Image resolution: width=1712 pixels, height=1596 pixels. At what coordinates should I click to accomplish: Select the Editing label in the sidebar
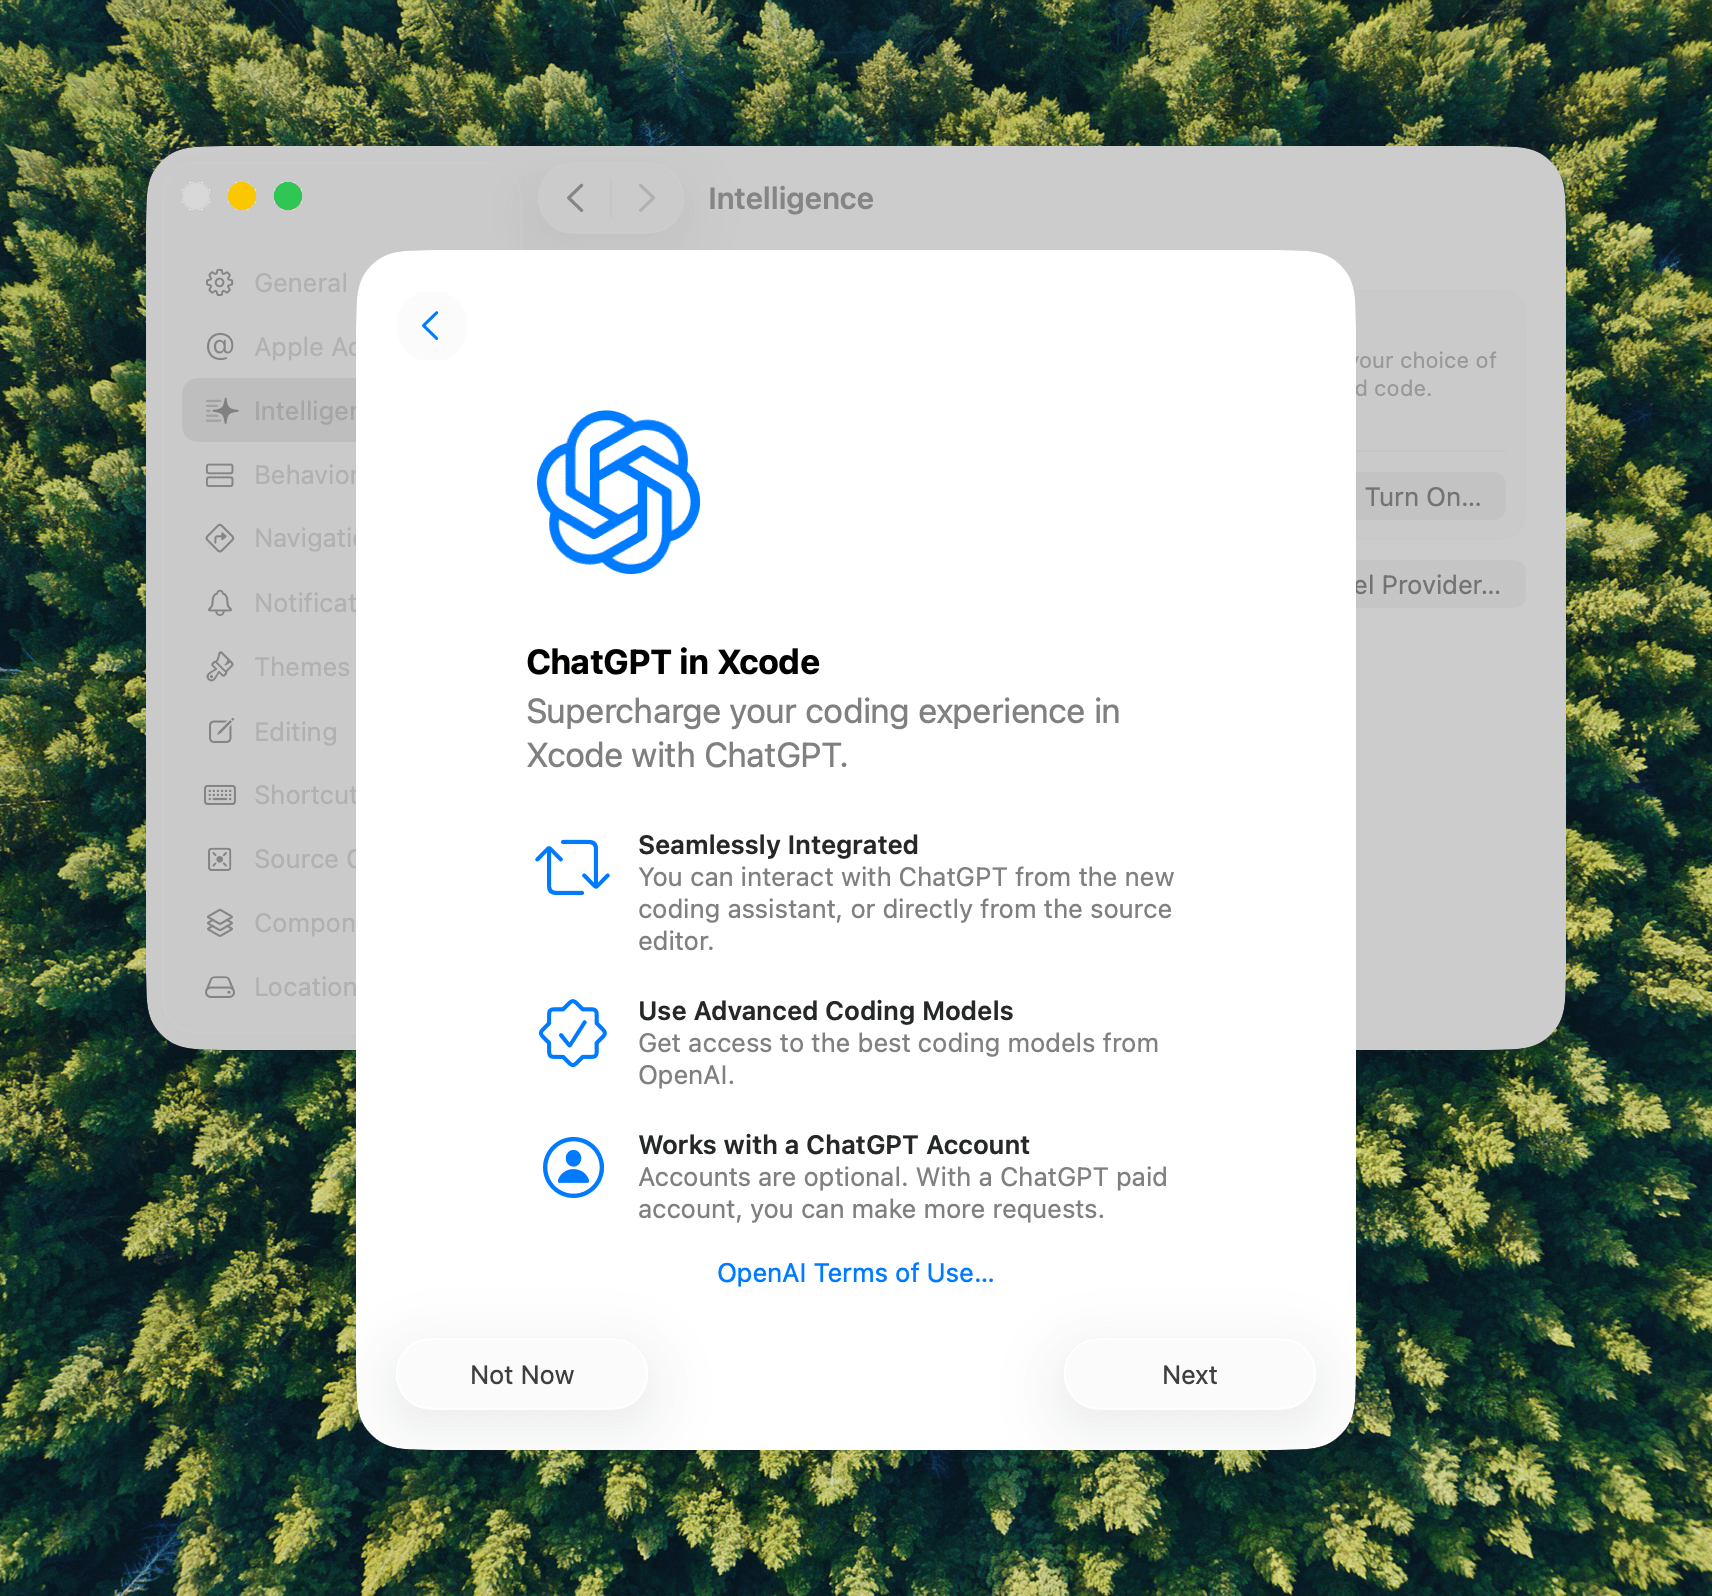[296, 732]
